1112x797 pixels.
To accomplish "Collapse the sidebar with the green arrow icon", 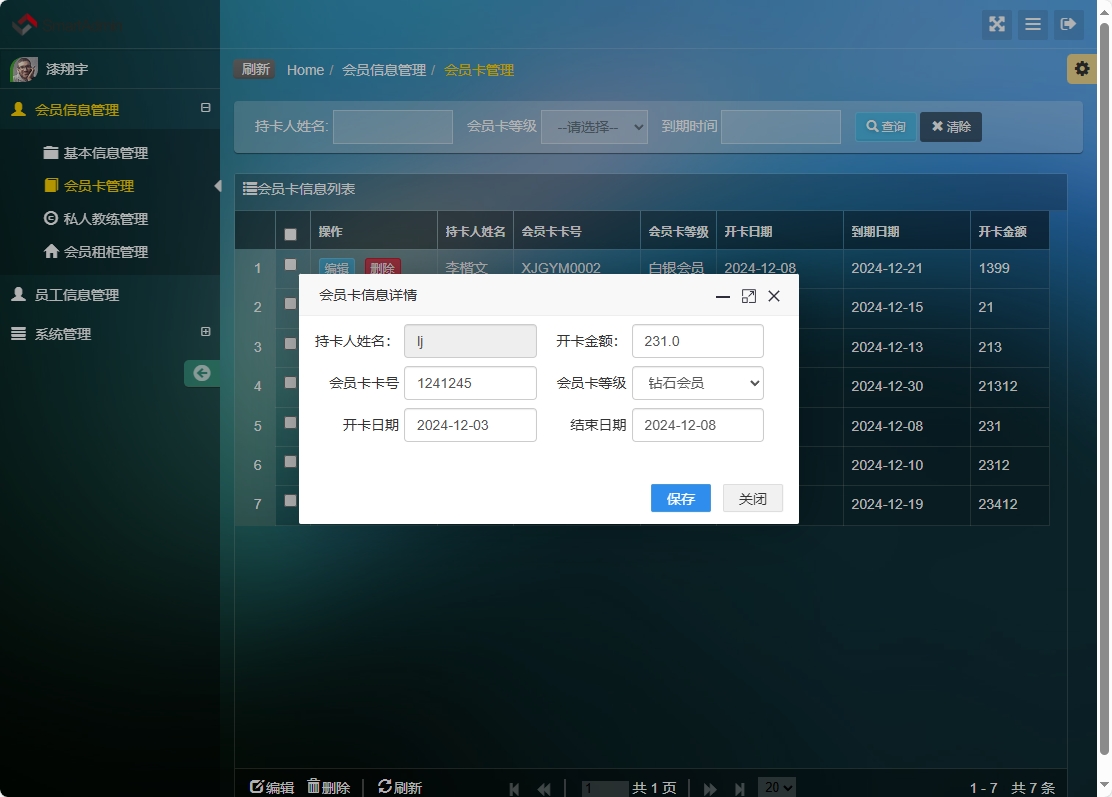I will coord(202,372).
